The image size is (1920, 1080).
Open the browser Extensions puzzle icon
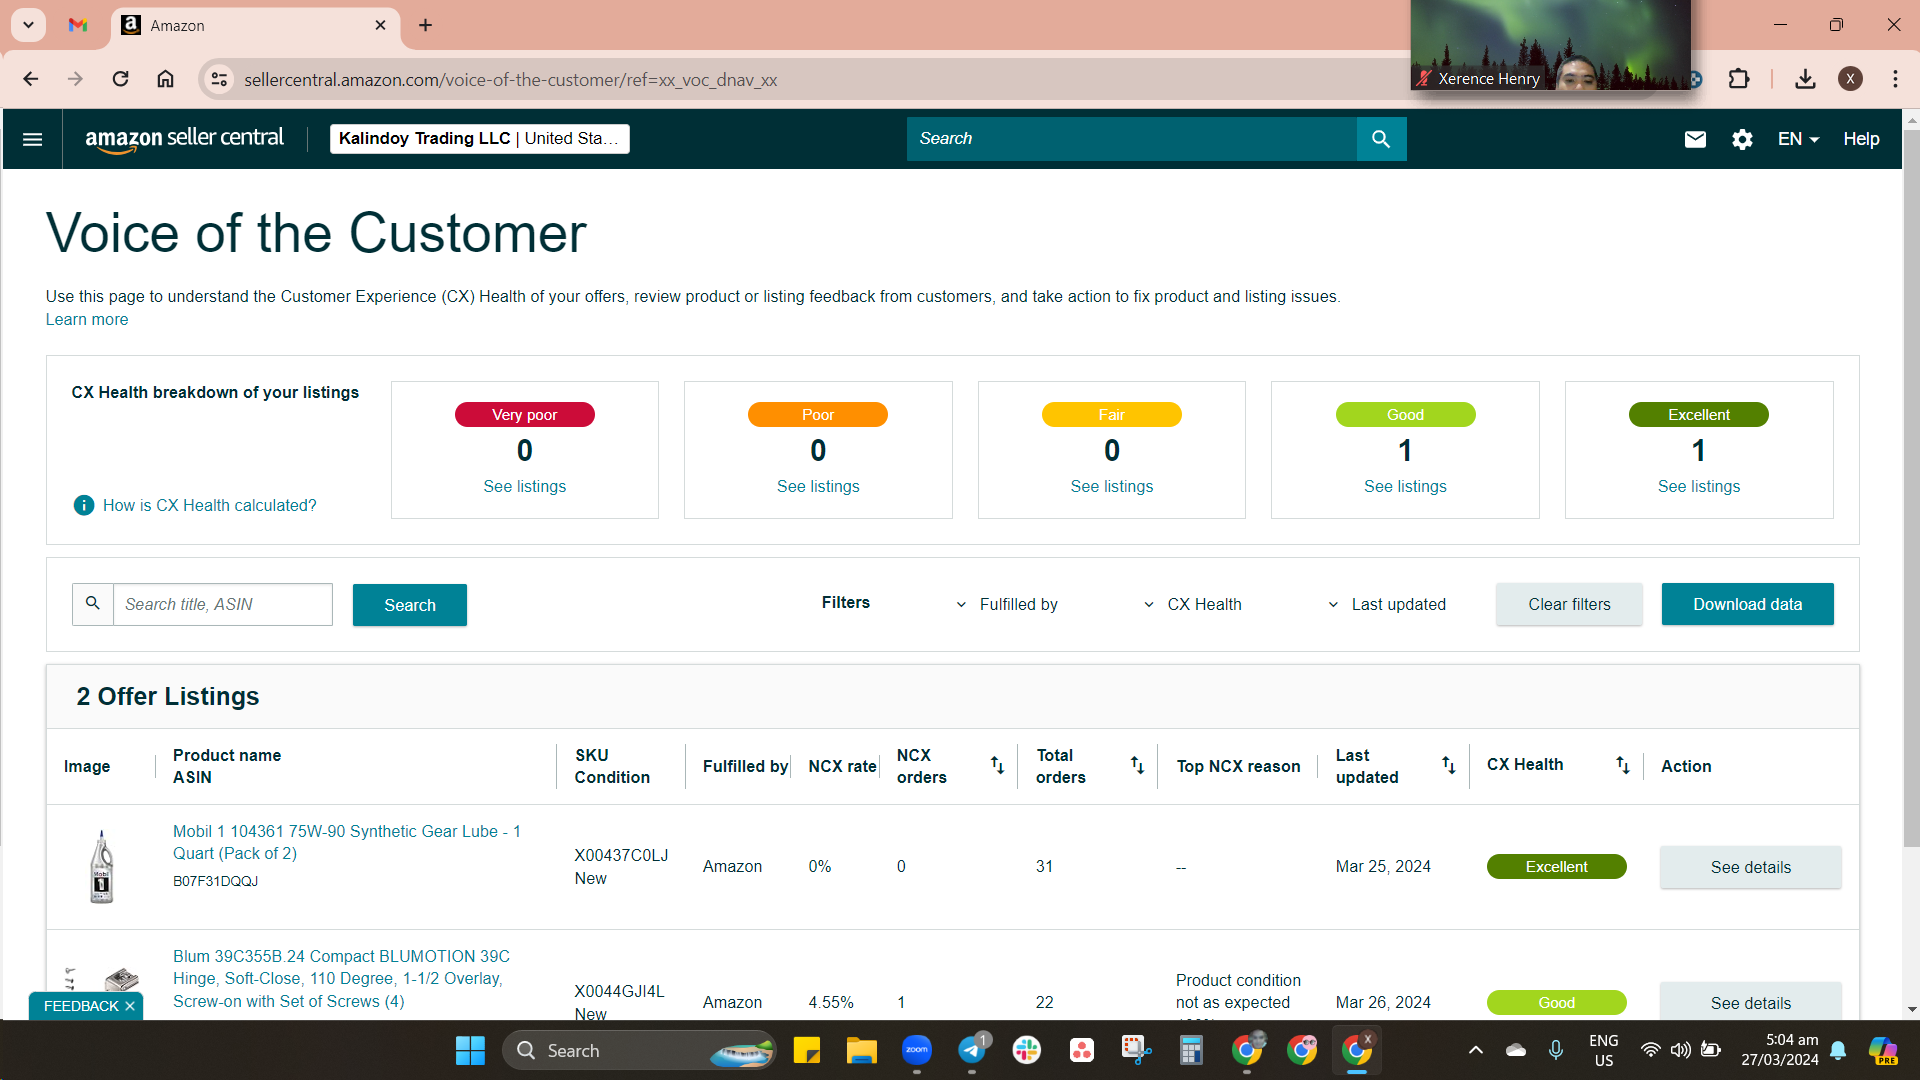pyautogui.click(x=1739, y=79)
